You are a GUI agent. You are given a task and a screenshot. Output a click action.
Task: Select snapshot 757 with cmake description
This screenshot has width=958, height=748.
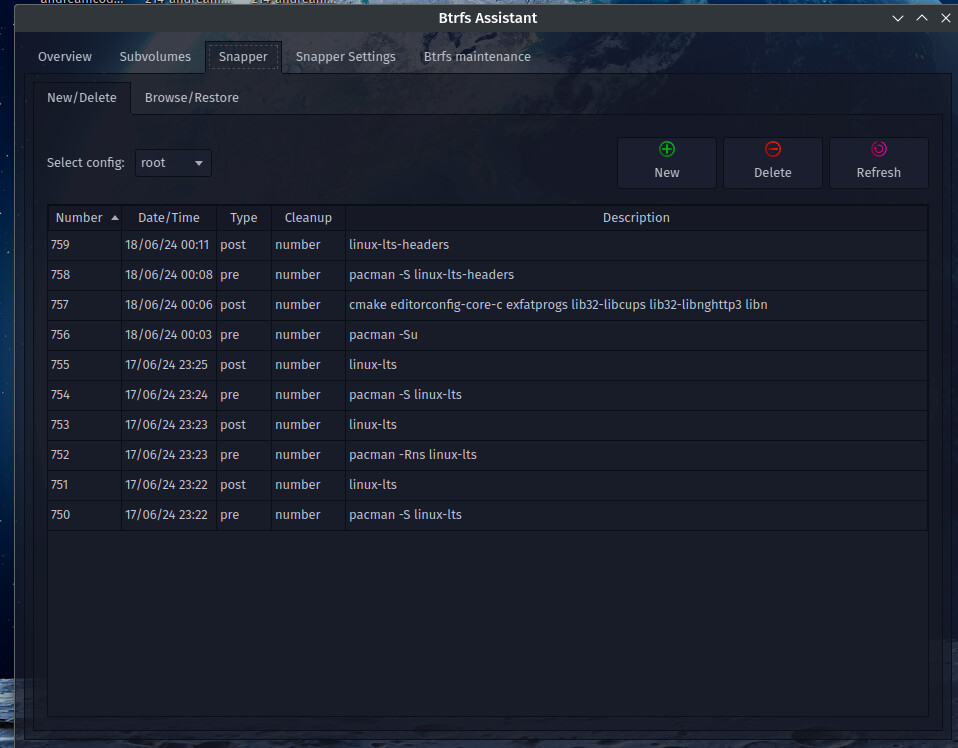pyautogui.click(x=558, y=305)
